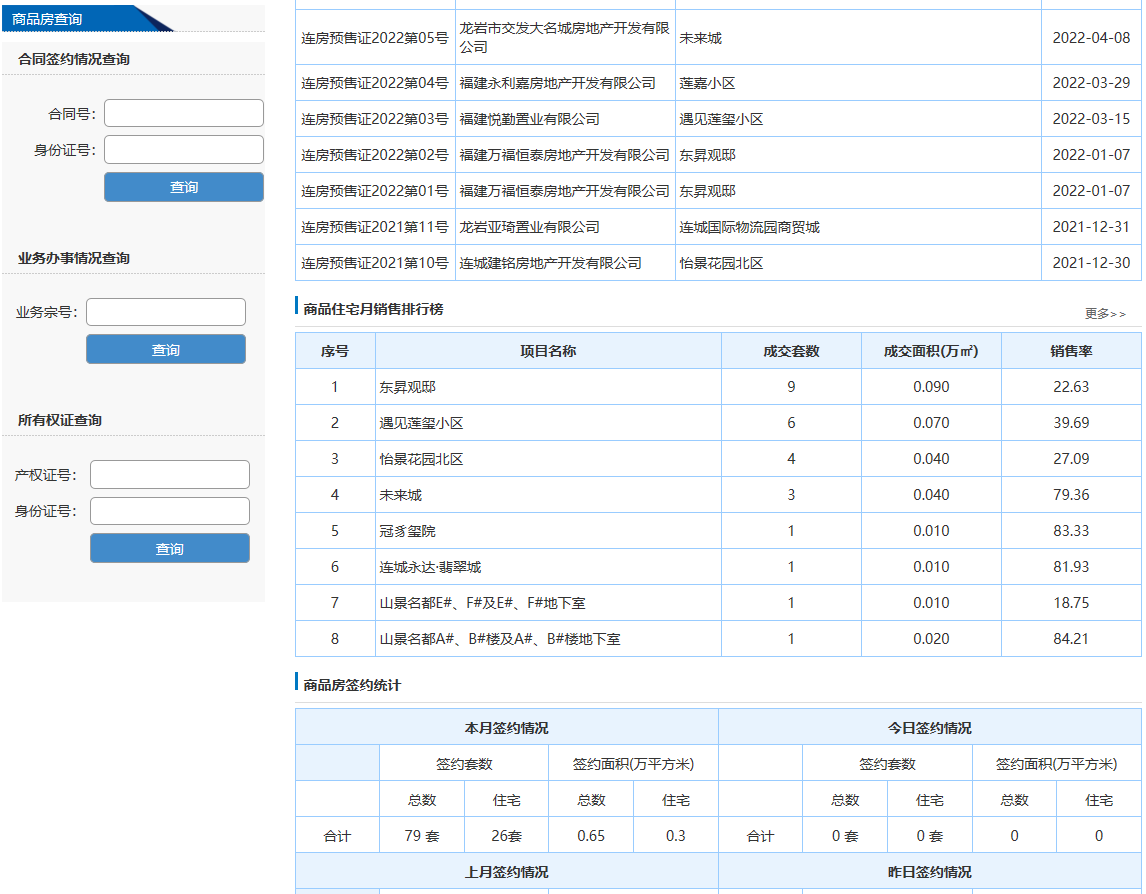Click 遇见莲玺小区 in the ranking list
The height and width of the screenshot is (894, 1146).
click(421, 423)
